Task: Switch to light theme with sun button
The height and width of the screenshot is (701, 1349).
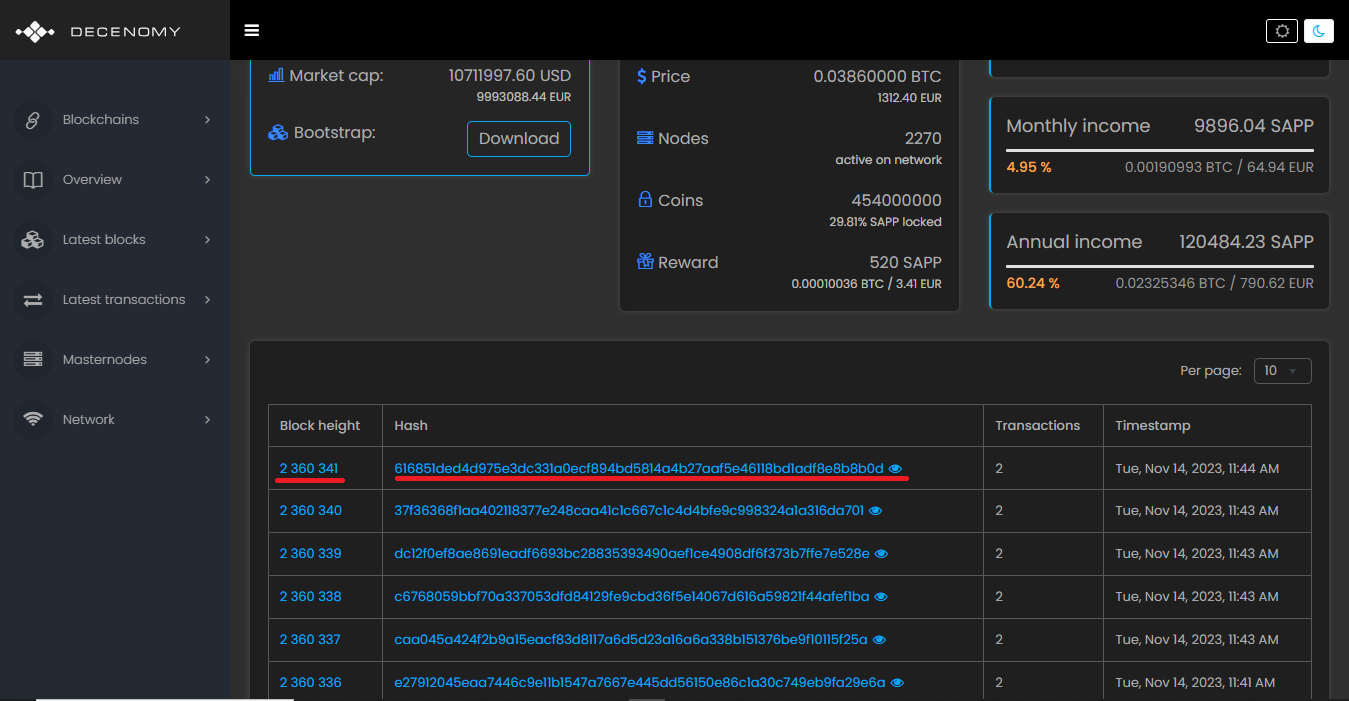Action: [x=1282, y=31]
